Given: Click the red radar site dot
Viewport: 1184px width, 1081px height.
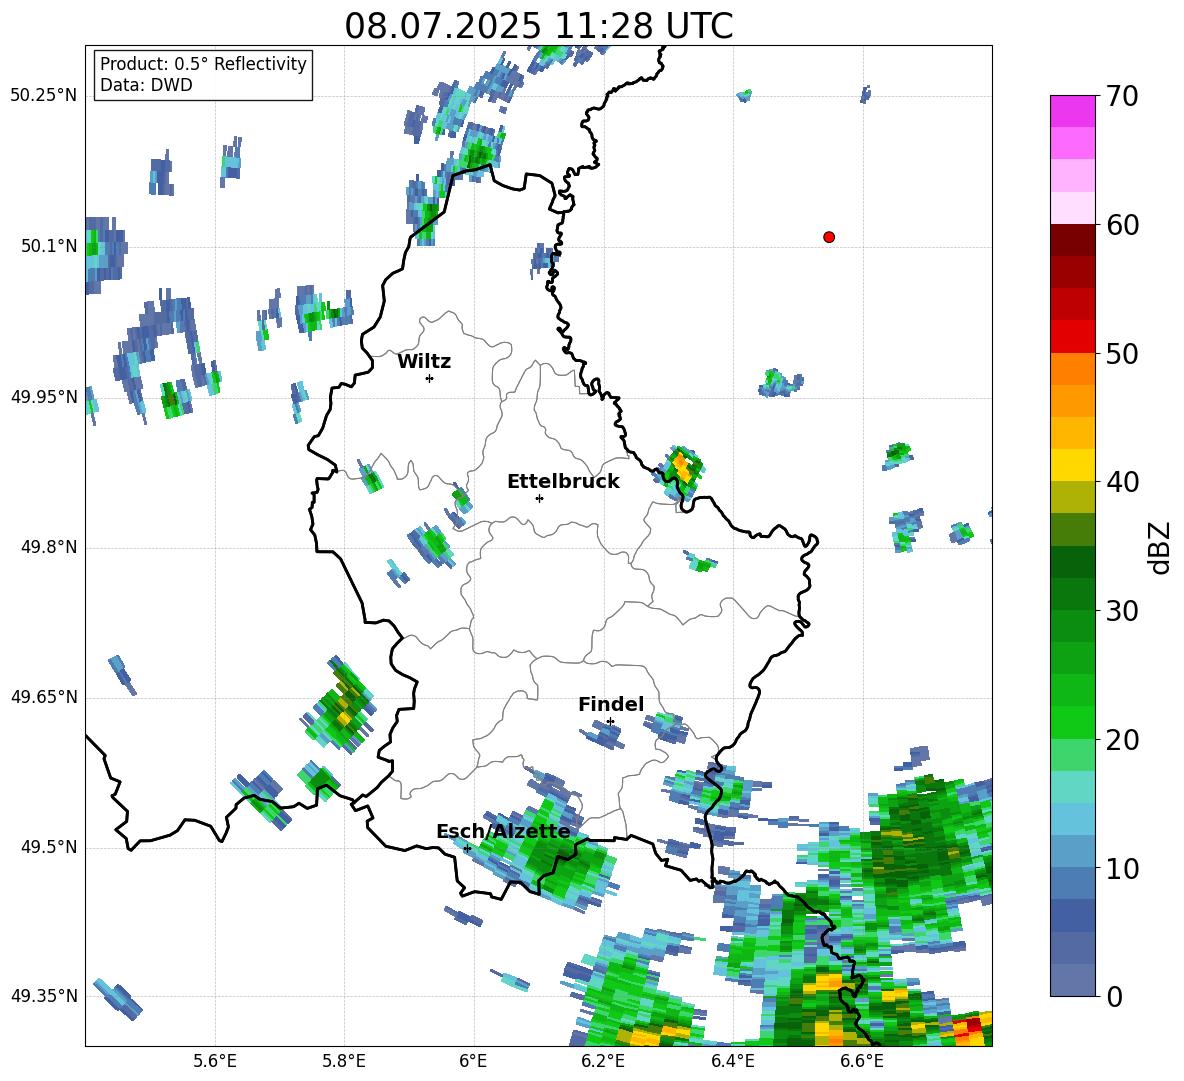Looking at the screenshot, I should [829, 237].
